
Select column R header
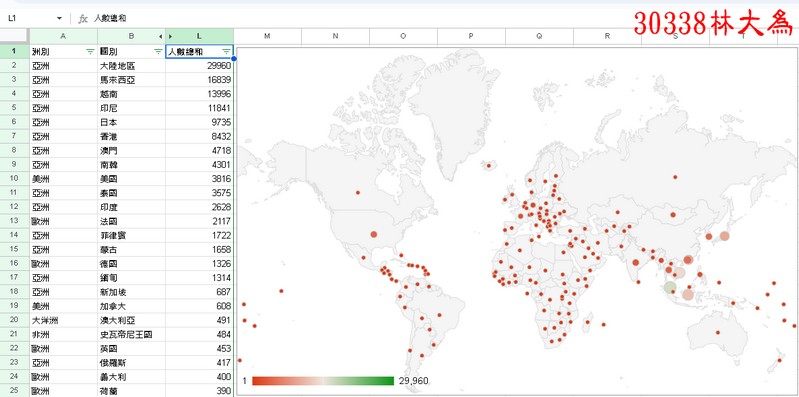pyautogui.click(x=607, y=36)
